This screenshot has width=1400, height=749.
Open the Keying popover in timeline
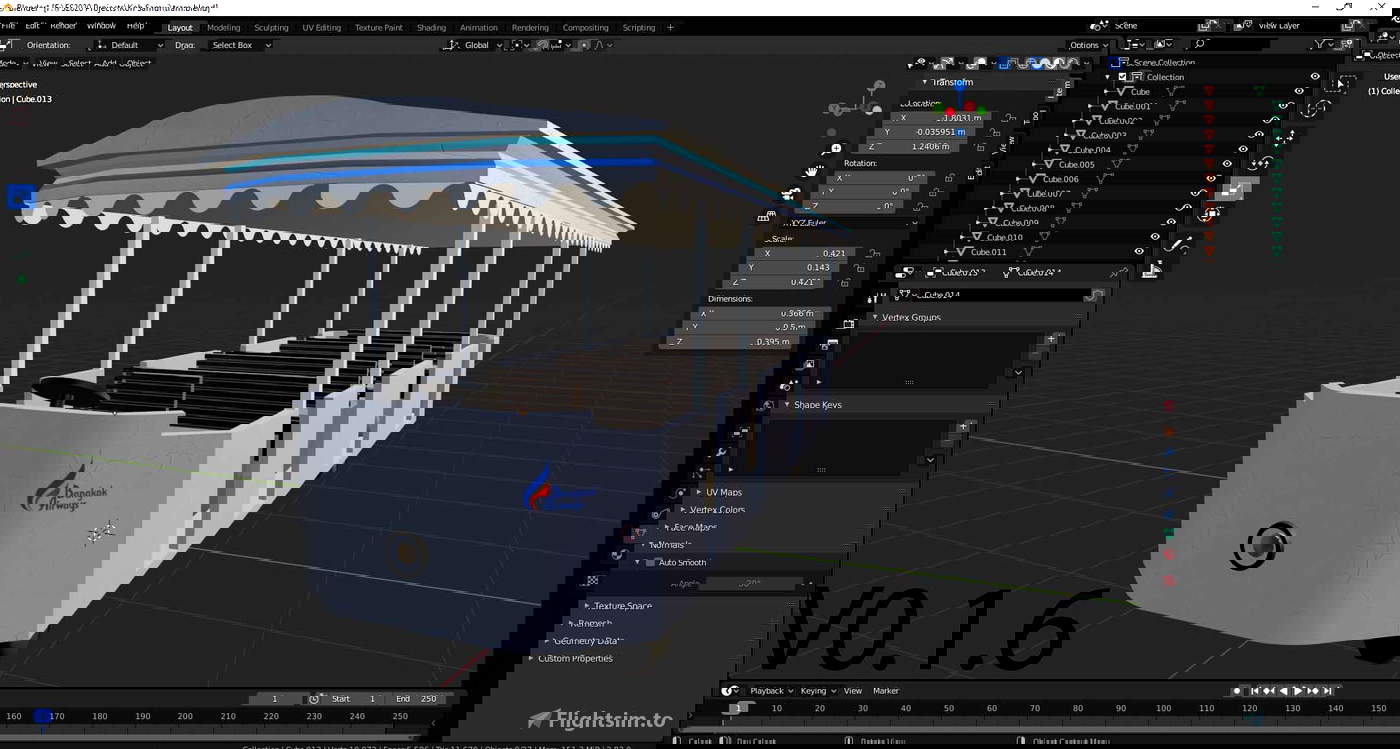coord(818,690)
